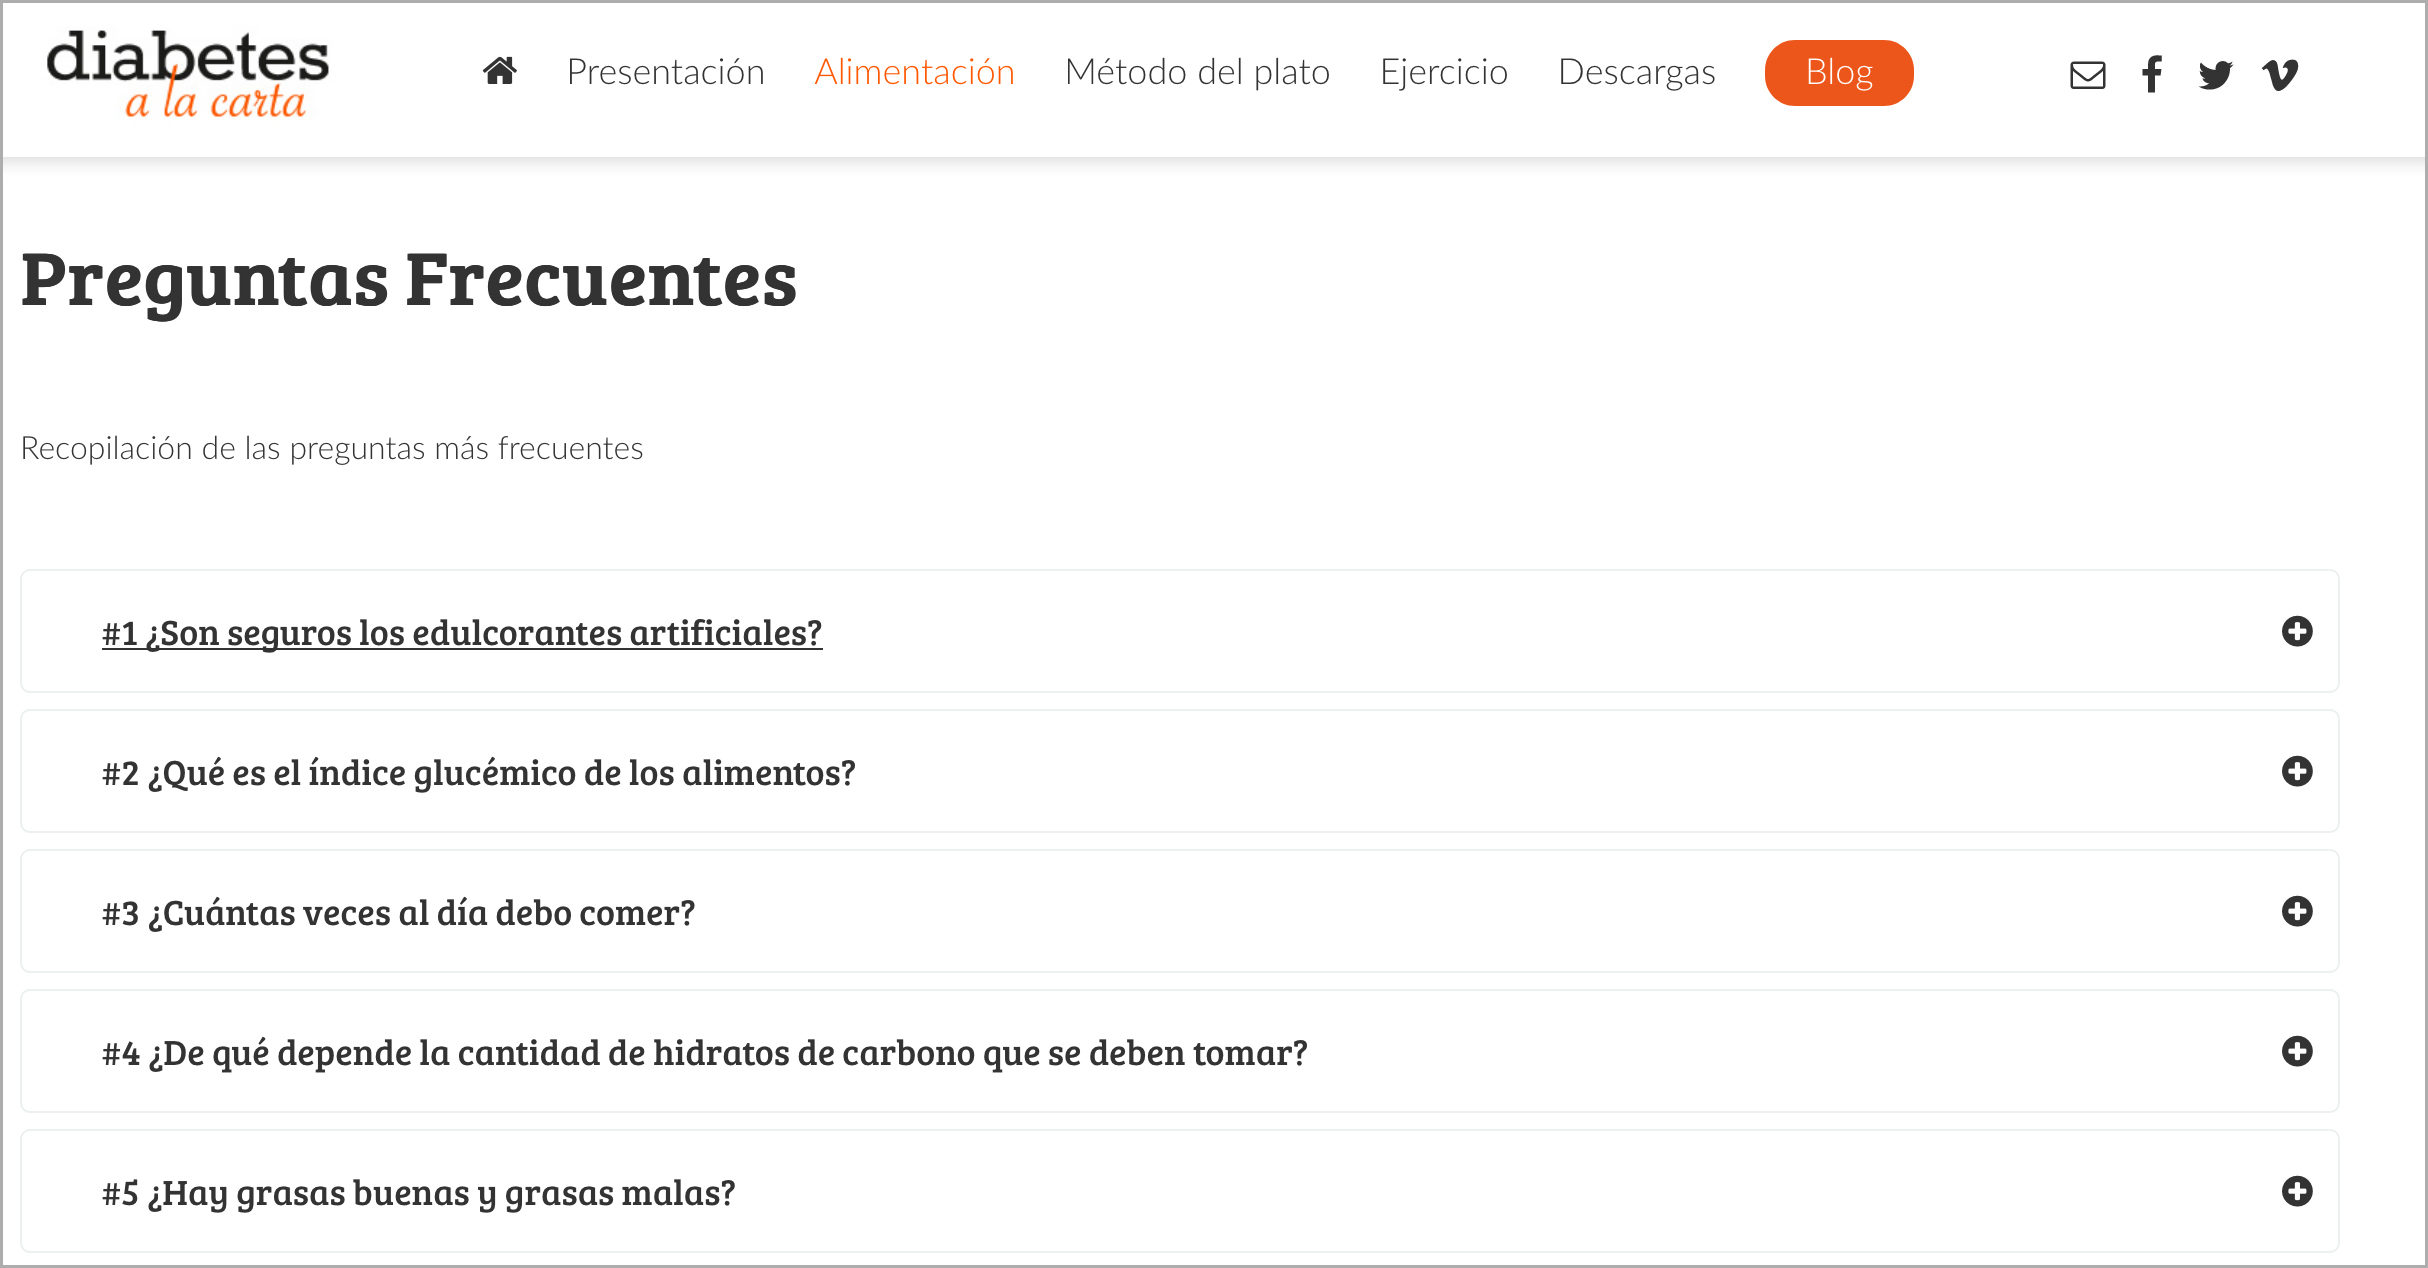Open '¿Cuántas veces al día debo comer?'

coord(398,913)
